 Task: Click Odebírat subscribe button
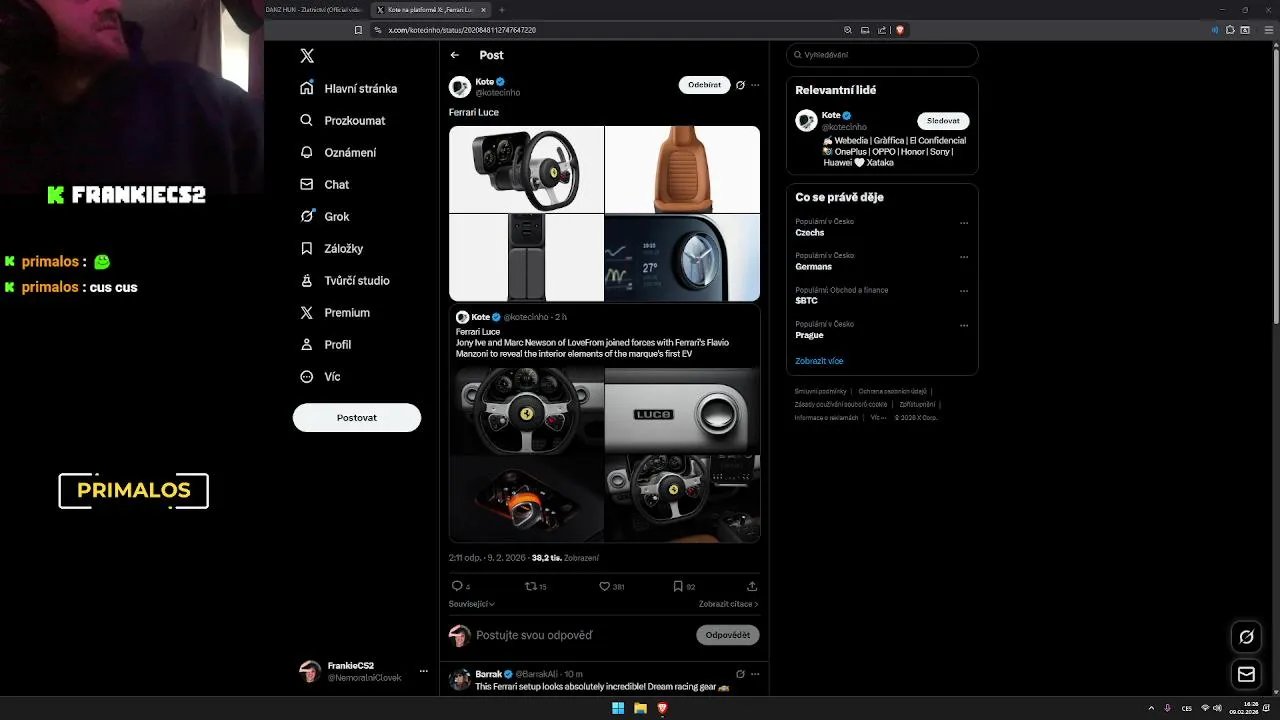pos(704,85)
